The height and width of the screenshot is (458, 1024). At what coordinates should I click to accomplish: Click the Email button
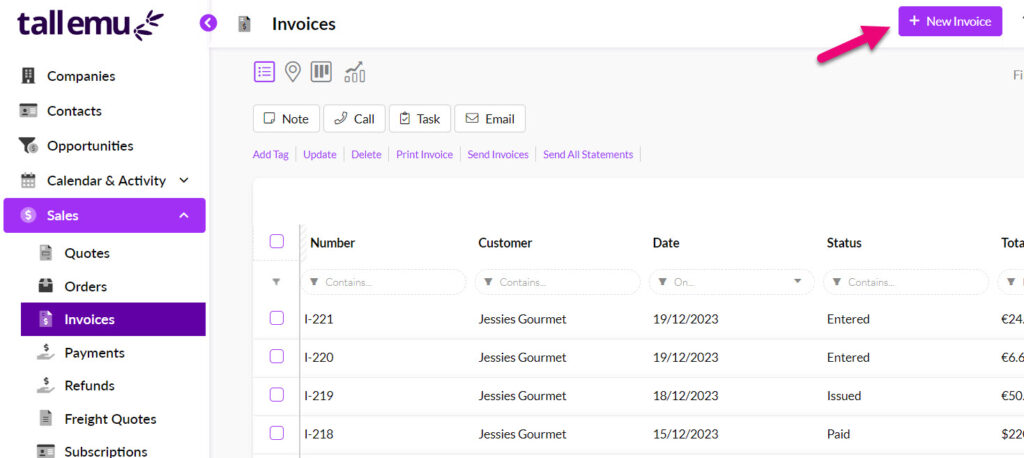coord(490,118)
